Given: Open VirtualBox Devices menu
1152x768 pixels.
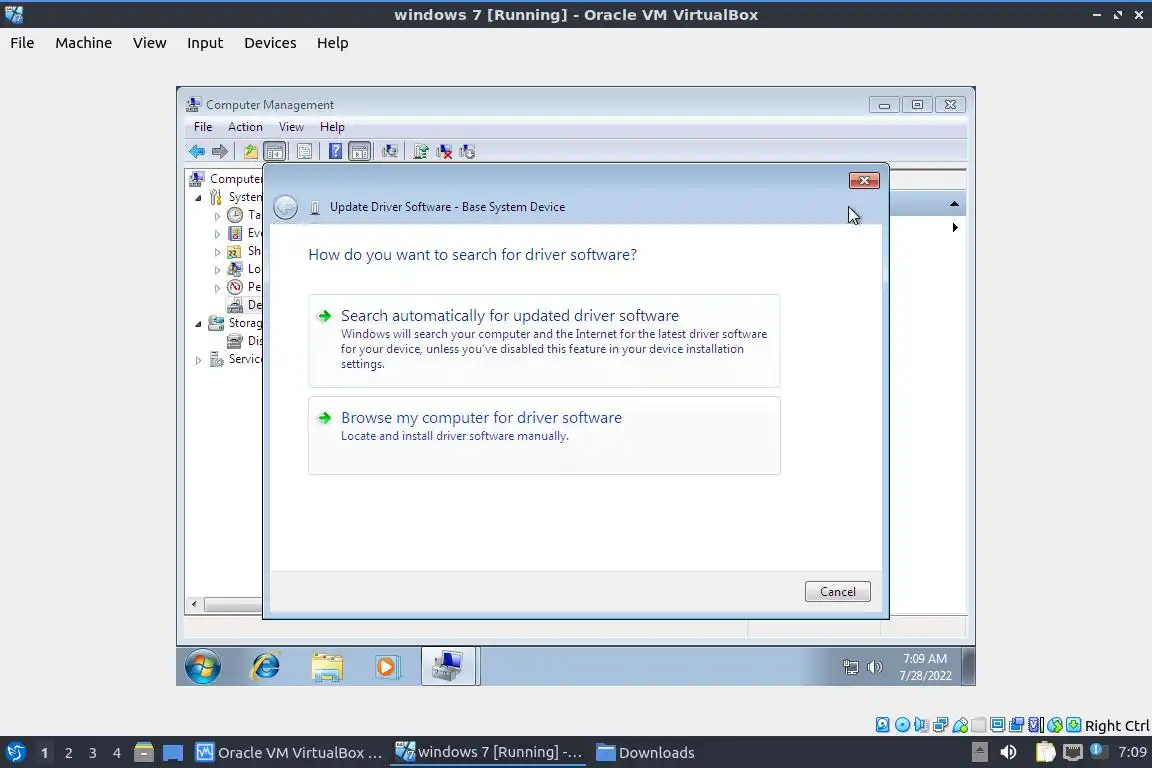Looking at the screenshot, I should click(270, 43).
